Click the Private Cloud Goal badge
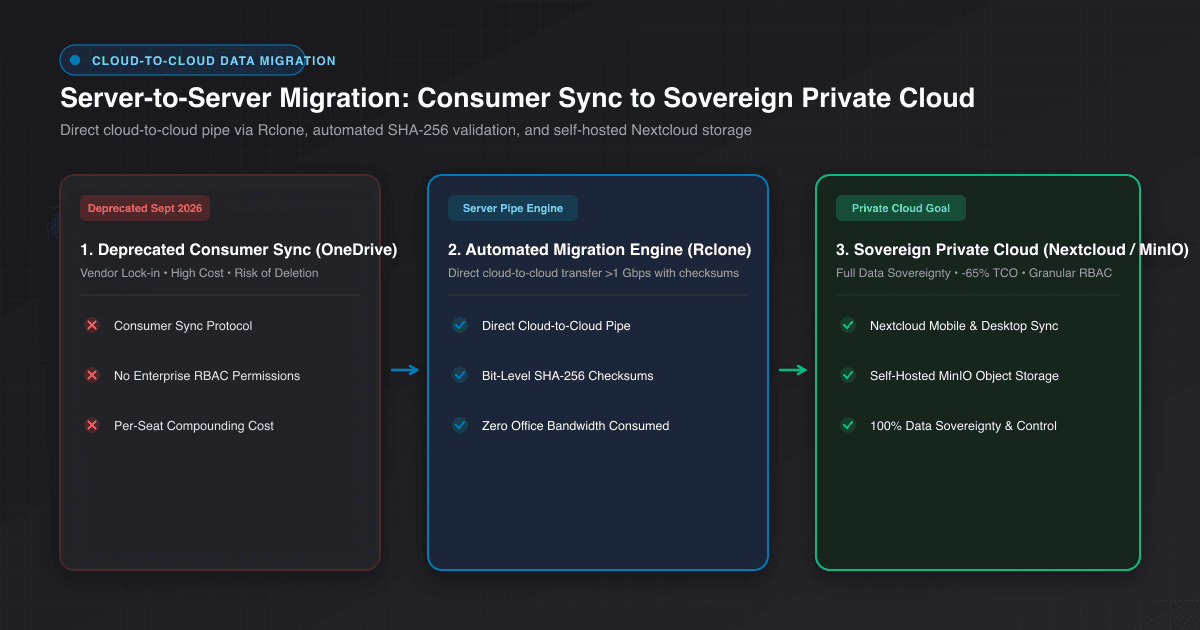Screen dimensions: 1200x630 [901, 208]
